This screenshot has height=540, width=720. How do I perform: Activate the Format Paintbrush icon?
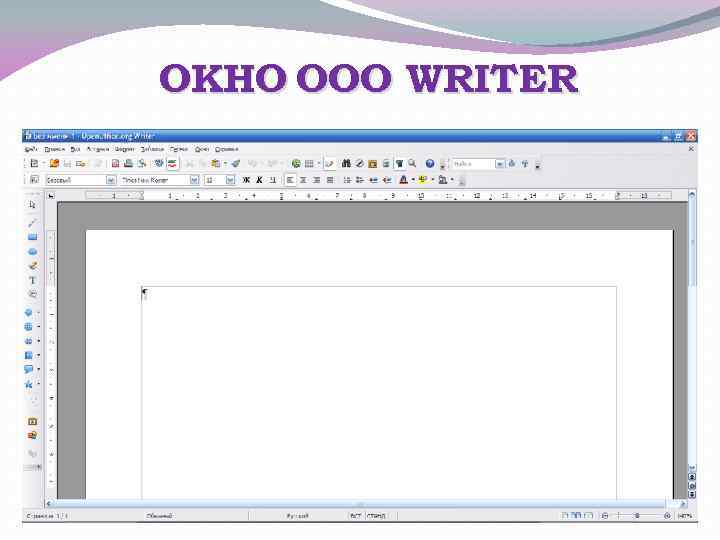236,163
